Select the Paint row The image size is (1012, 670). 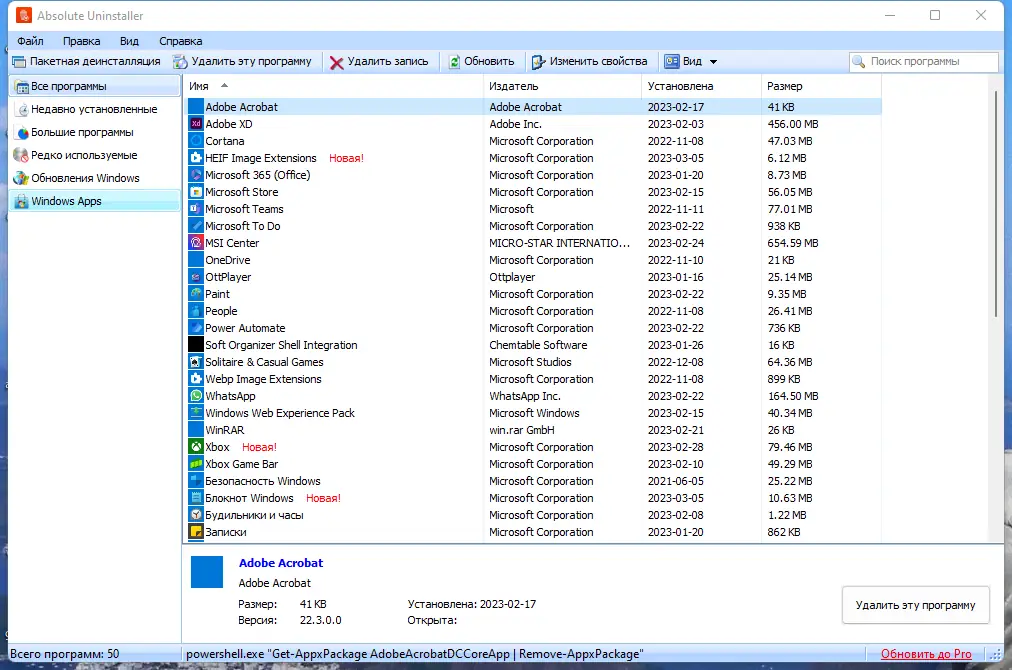pyautogui.click(x=533, y=294)
